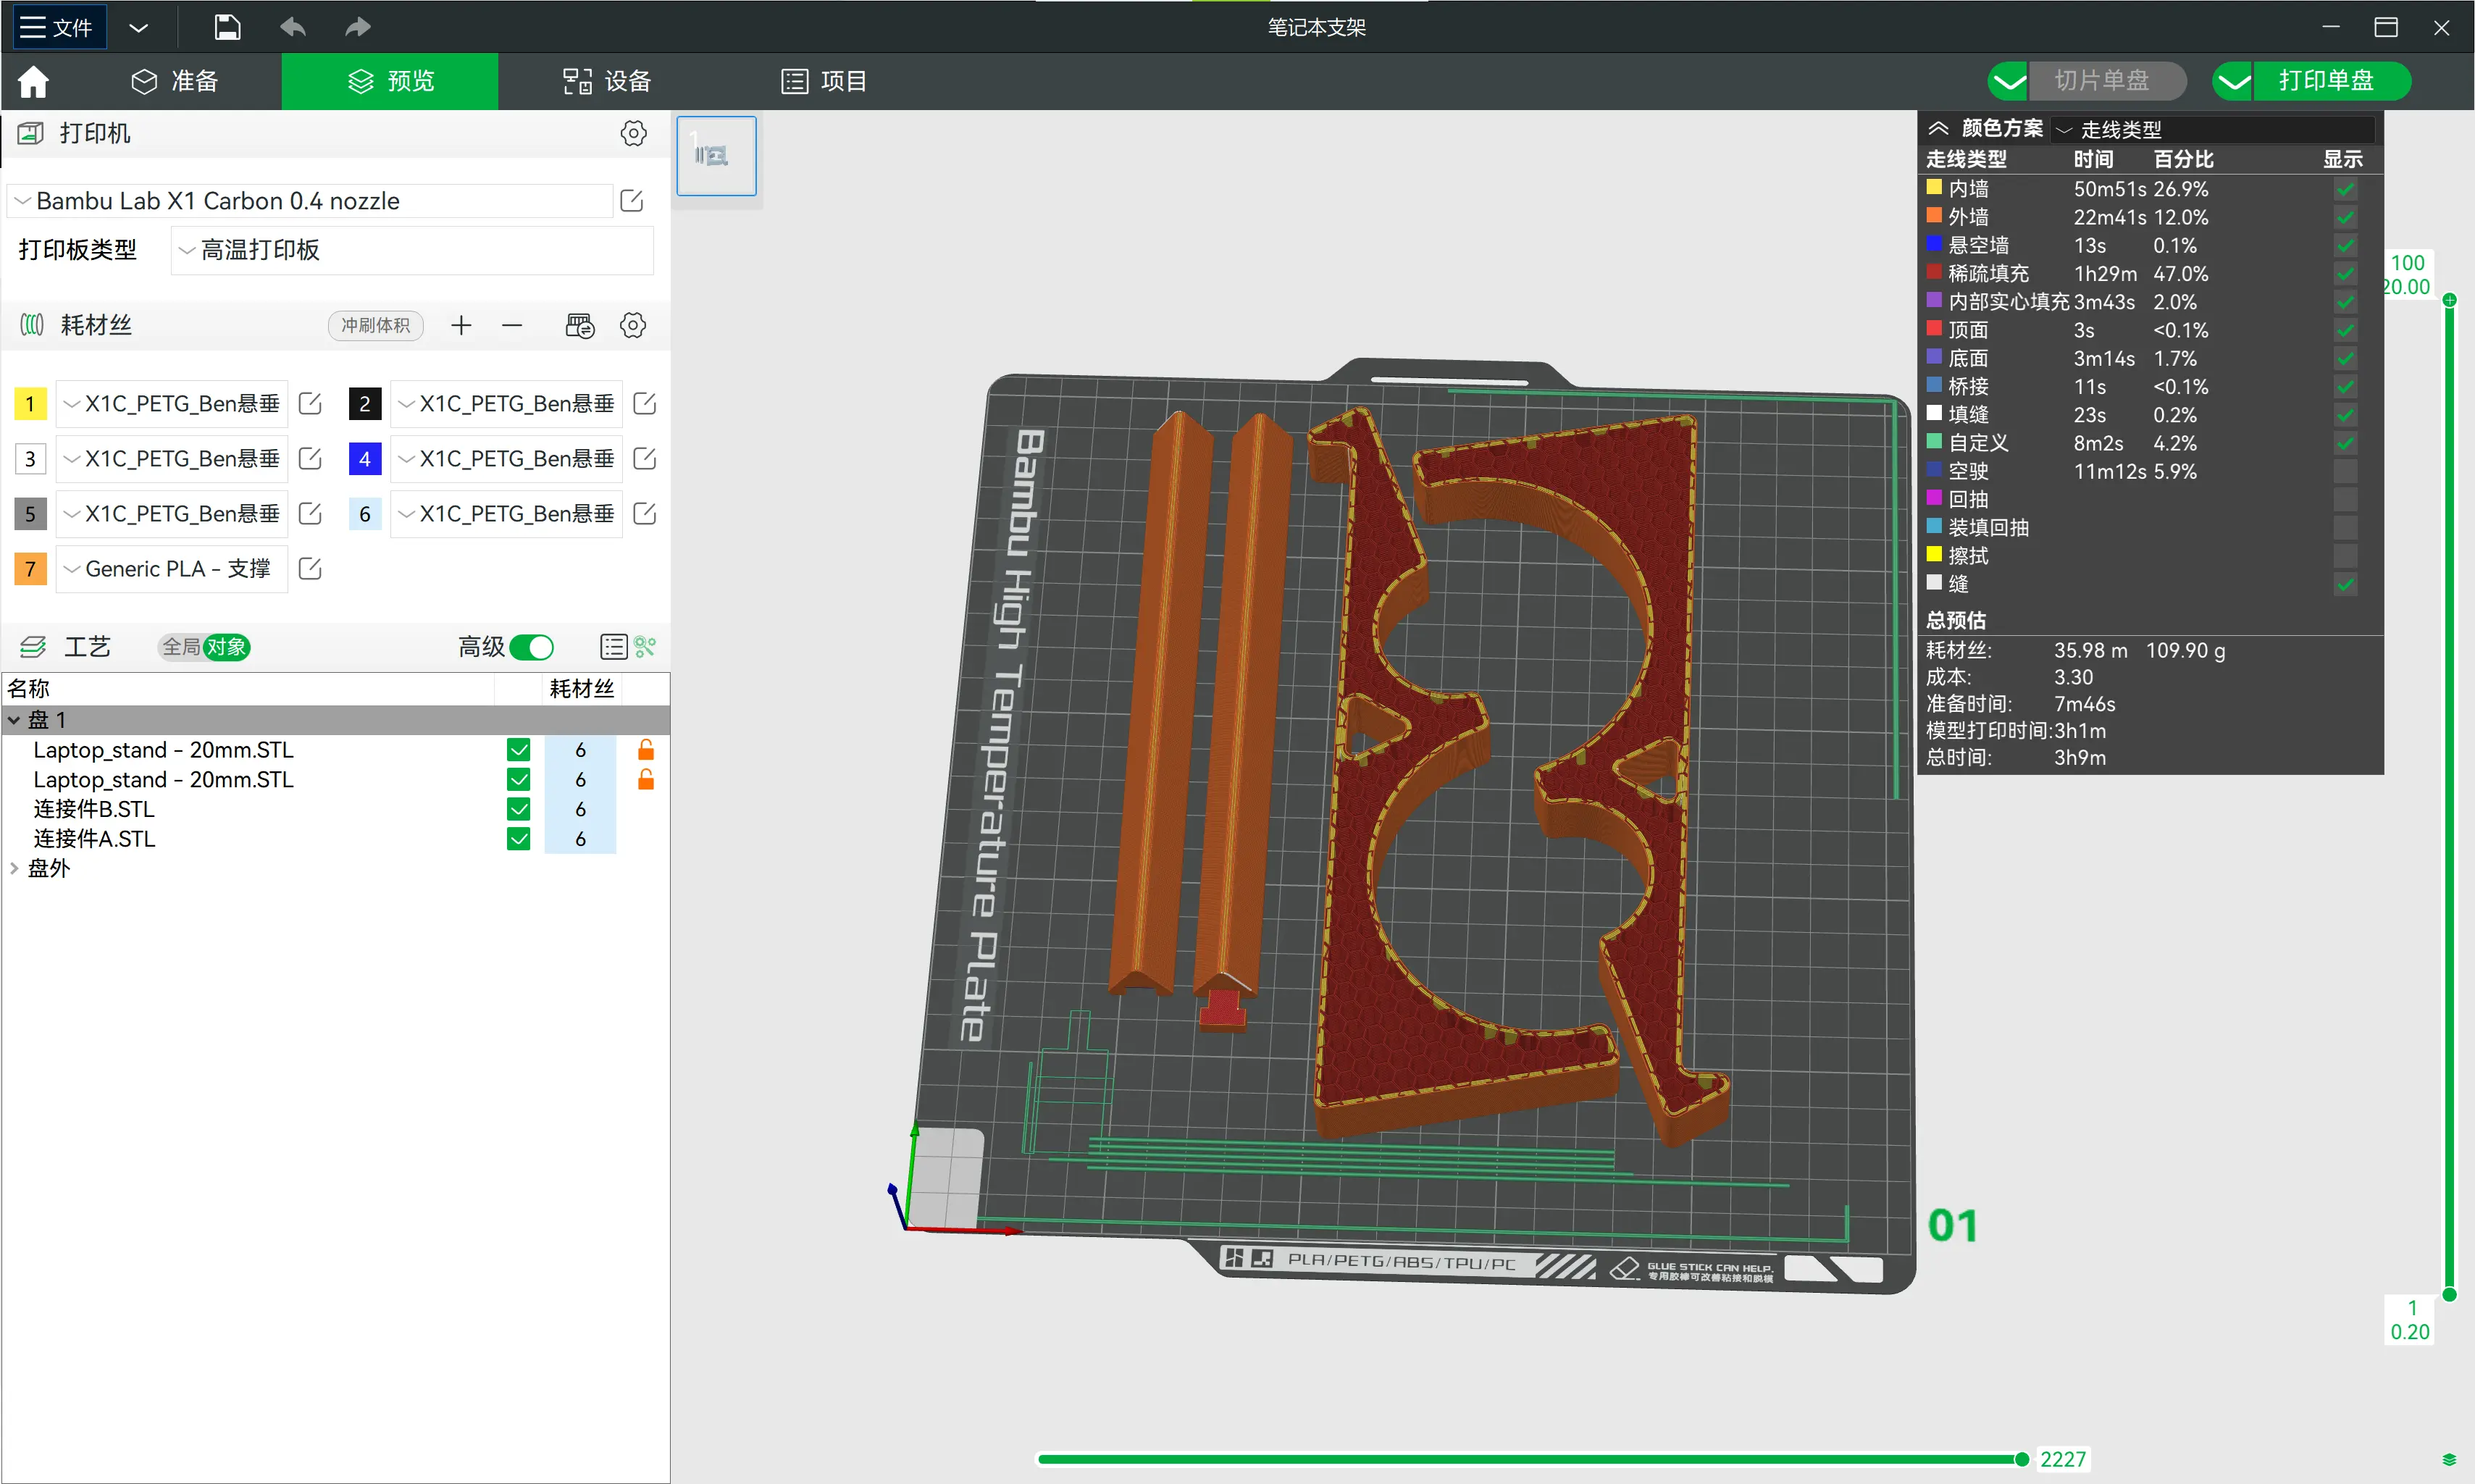Hide 内墙 inner wall lines
2475x1484 pixels.
(x=2345, y=188)
